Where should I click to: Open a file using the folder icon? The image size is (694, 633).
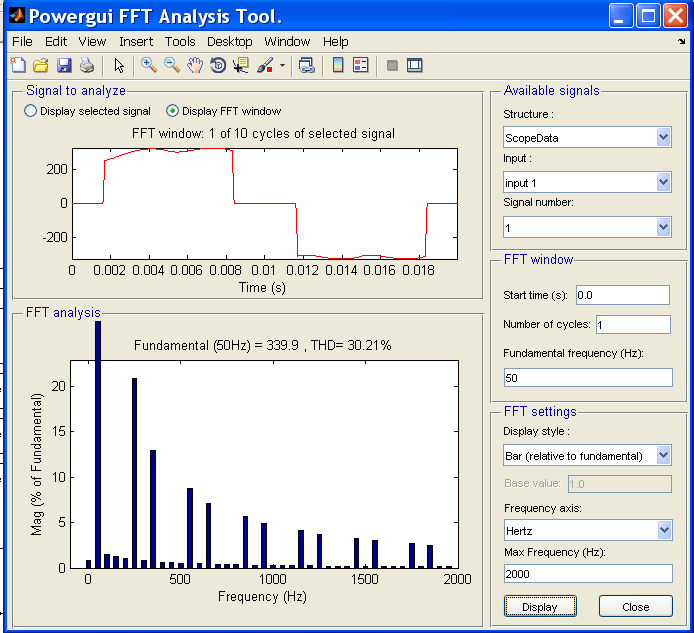point(41,66)
